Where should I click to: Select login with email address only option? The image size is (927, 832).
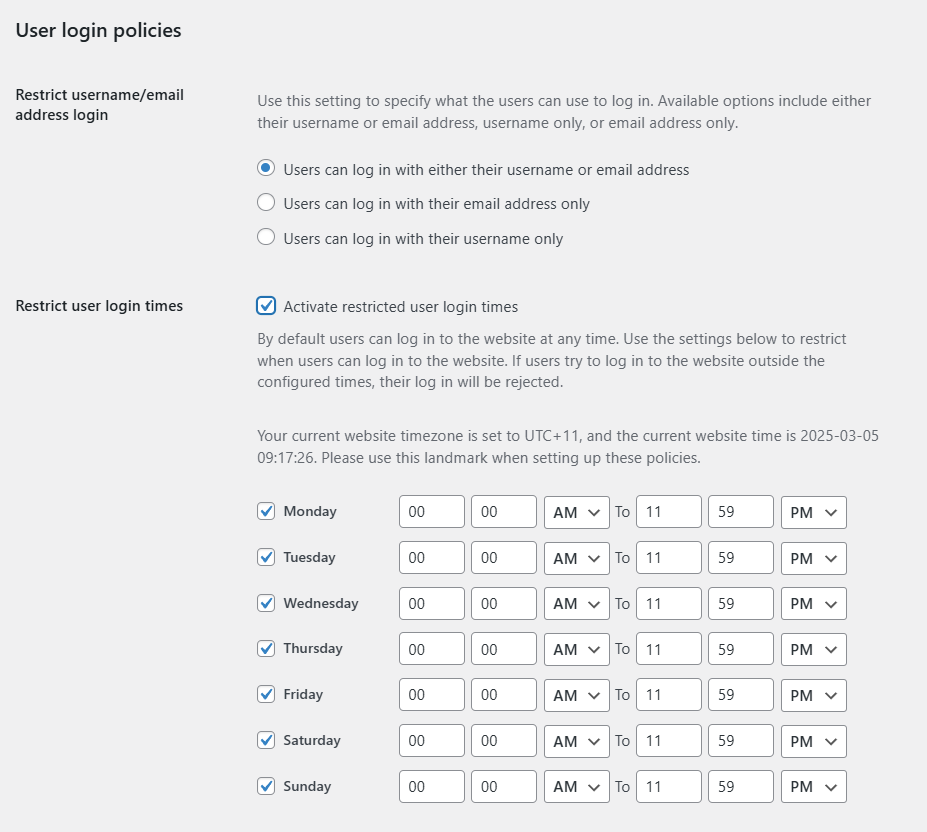(x=266, y=202)
